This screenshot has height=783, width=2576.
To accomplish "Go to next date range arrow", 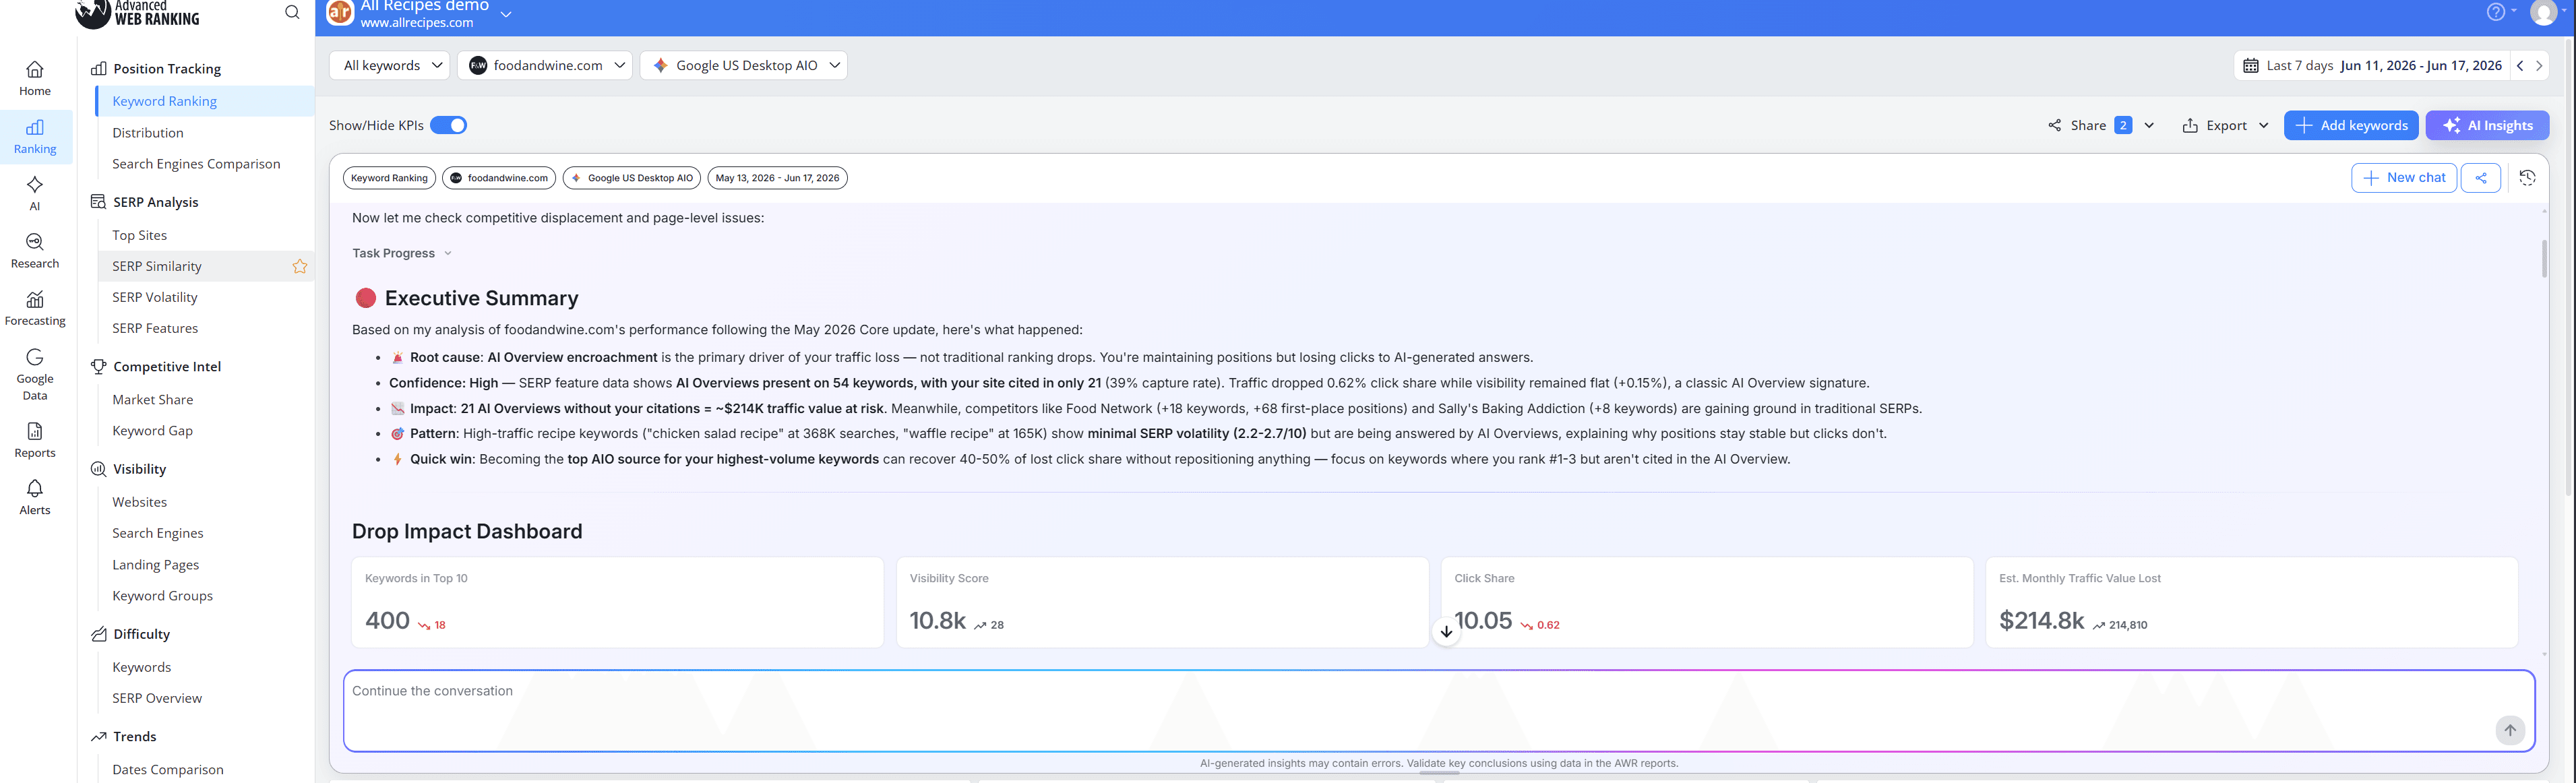I will (x=2538, y=65).
